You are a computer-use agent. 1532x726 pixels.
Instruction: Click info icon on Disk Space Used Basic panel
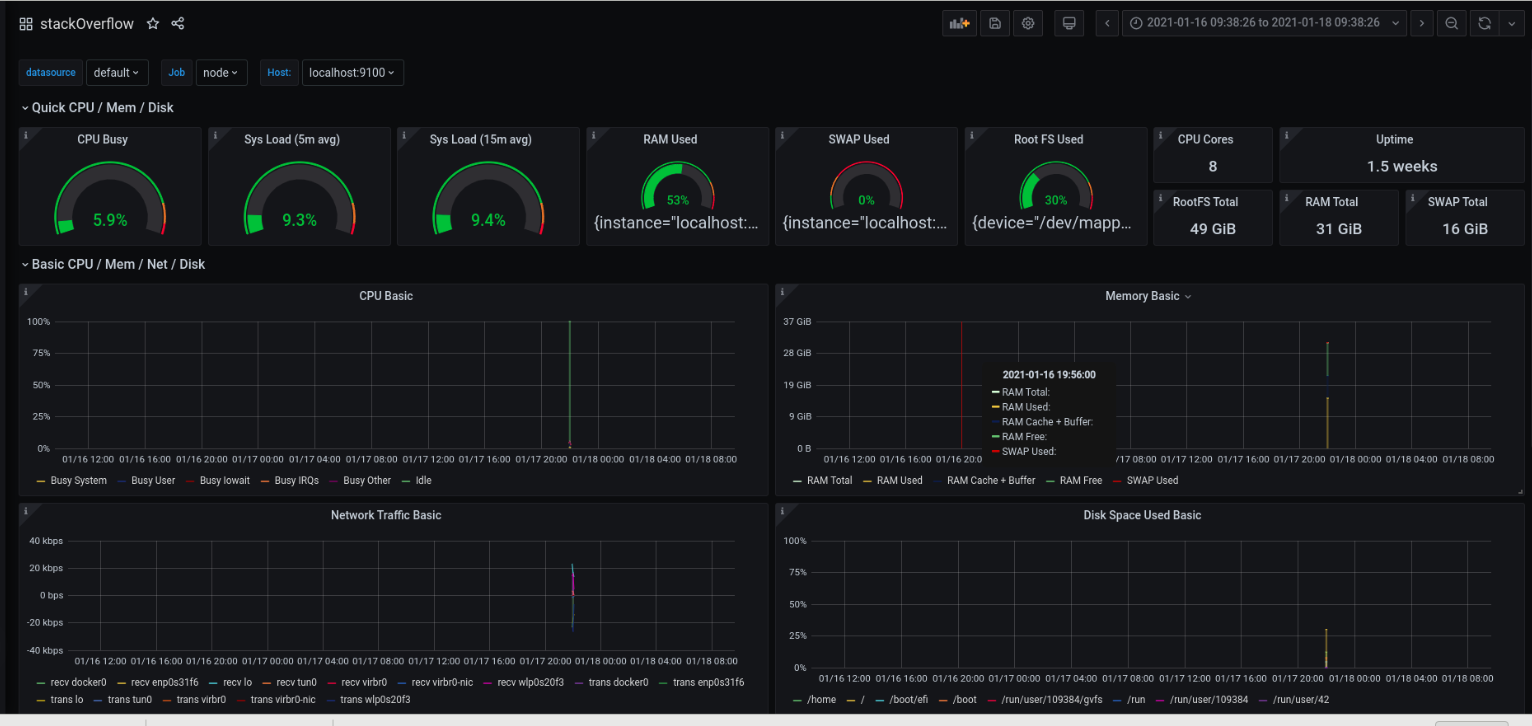[782, 510]
